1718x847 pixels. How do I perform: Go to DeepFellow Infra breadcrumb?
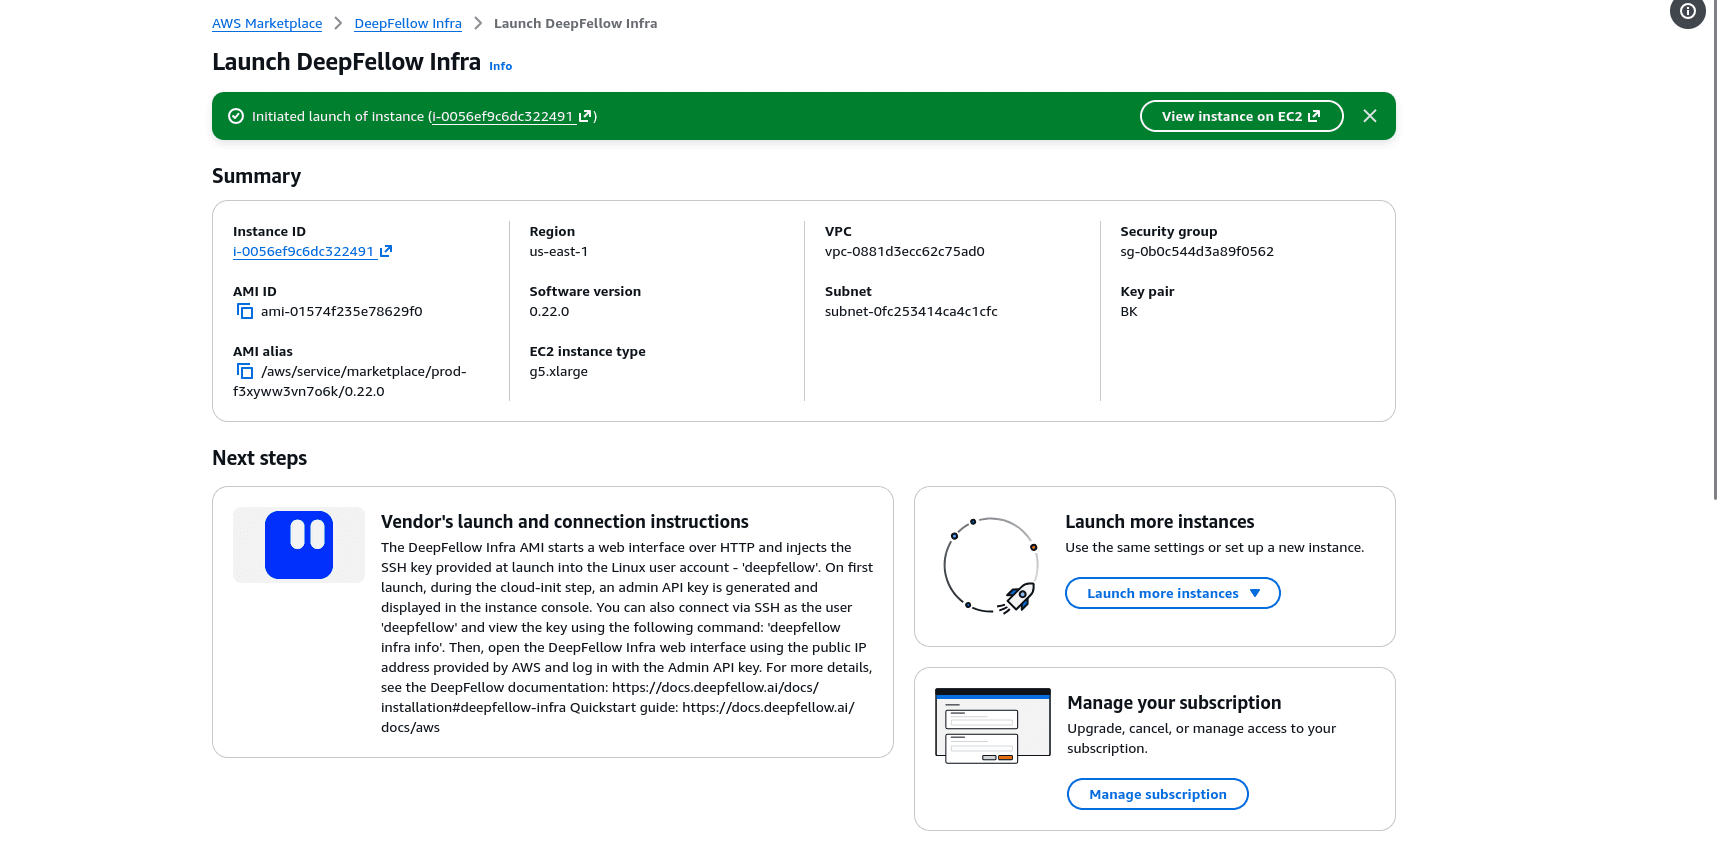(x=408, y=23)
